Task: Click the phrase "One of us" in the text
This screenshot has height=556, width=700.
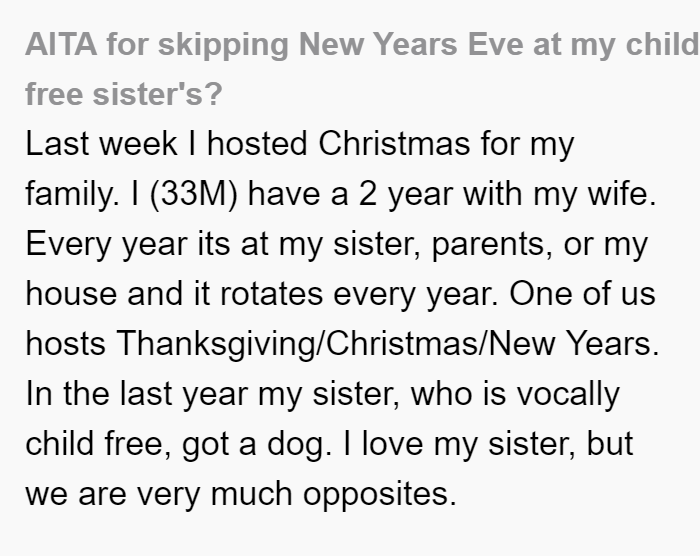Action: [x=582, y=294]
